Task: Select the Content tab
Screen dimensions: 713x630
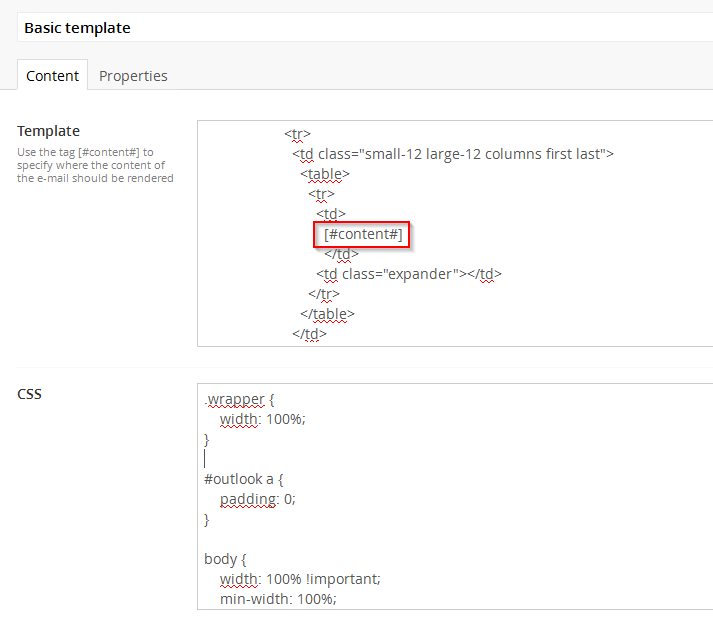Action: tap(53, 76)
